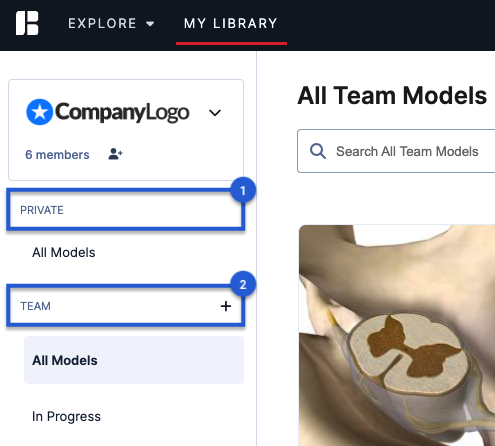Expand the CompanyLogo team switcher chevron
Screen dimensions: 495x446
pyautogui.click(x=215, y=113)
